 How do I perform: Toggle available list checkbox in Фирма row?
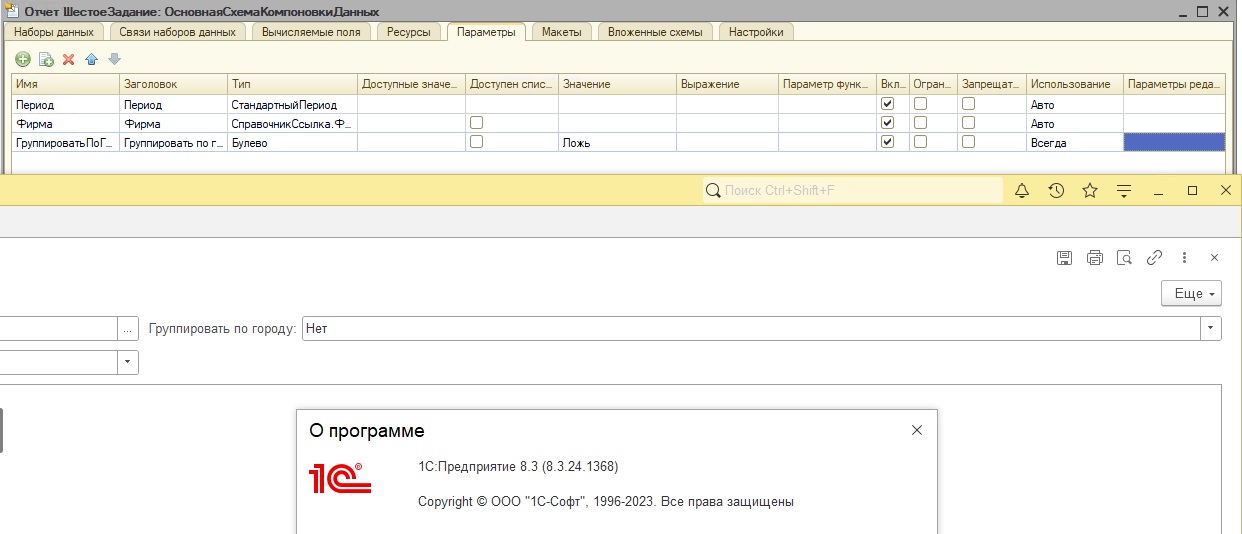point(477,123)
